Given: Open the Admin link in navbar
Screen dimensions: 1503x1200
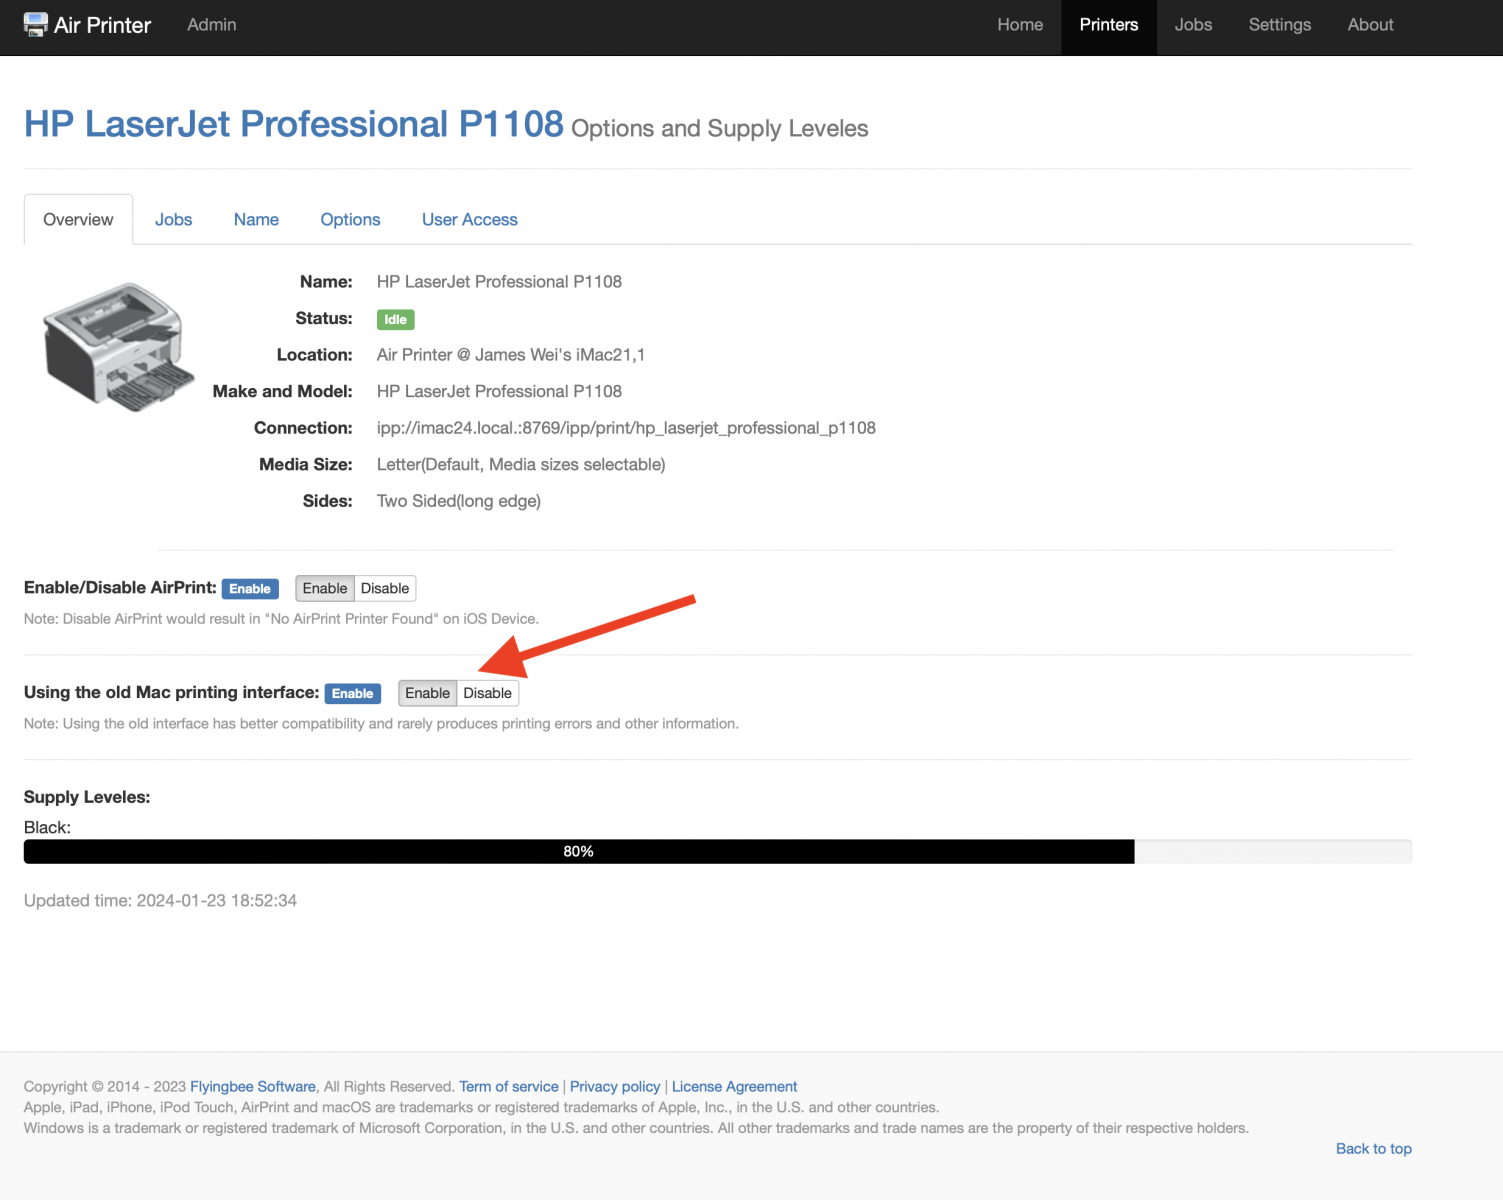Looking at the screenshot, I should [x=212, y=25].
